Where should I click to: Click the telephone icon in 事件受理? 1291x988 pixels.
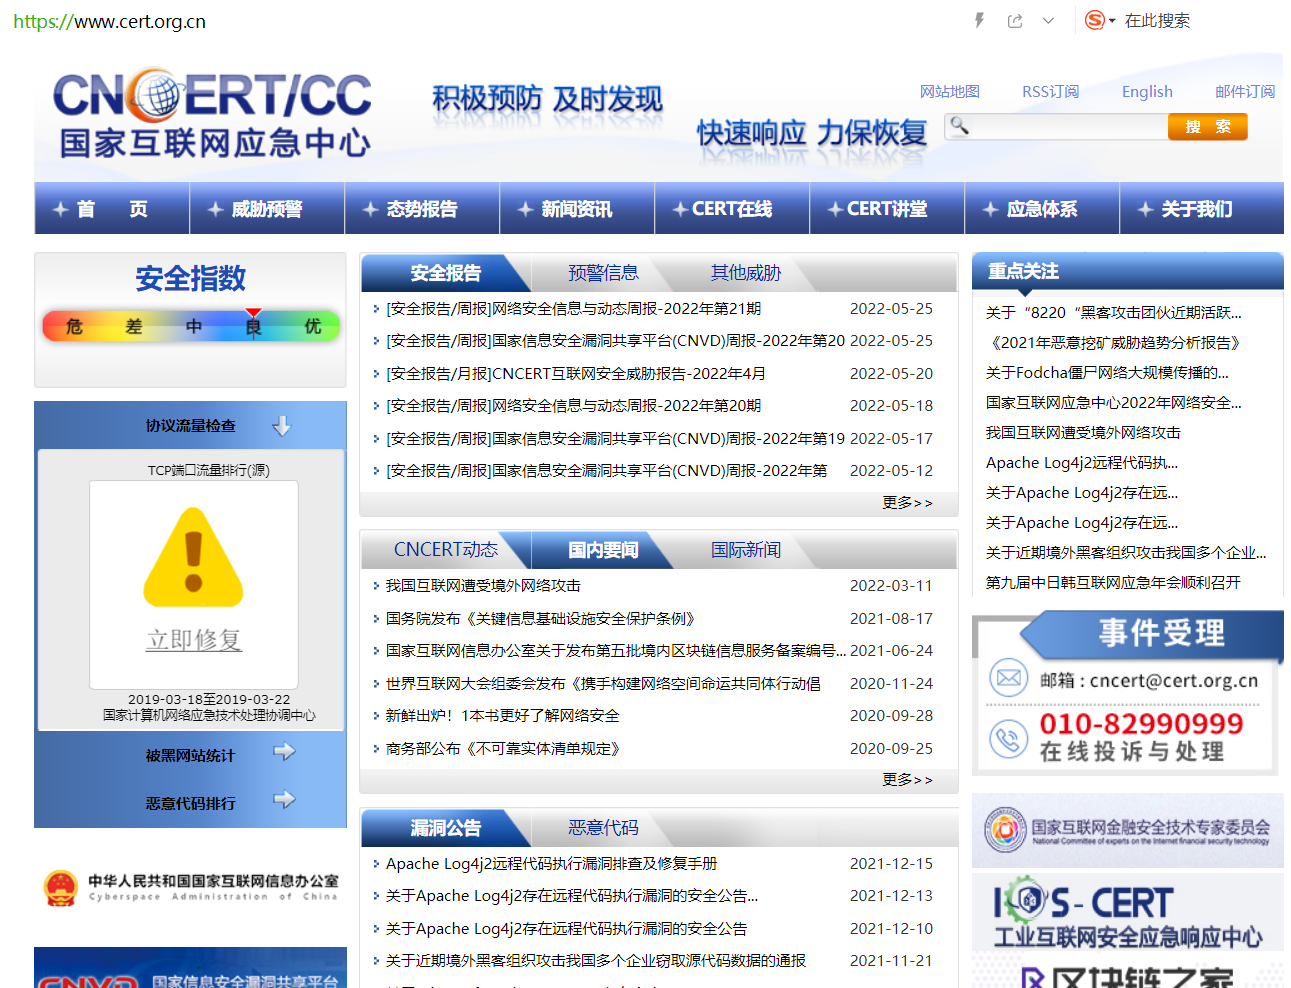(x=1009, y=740)
